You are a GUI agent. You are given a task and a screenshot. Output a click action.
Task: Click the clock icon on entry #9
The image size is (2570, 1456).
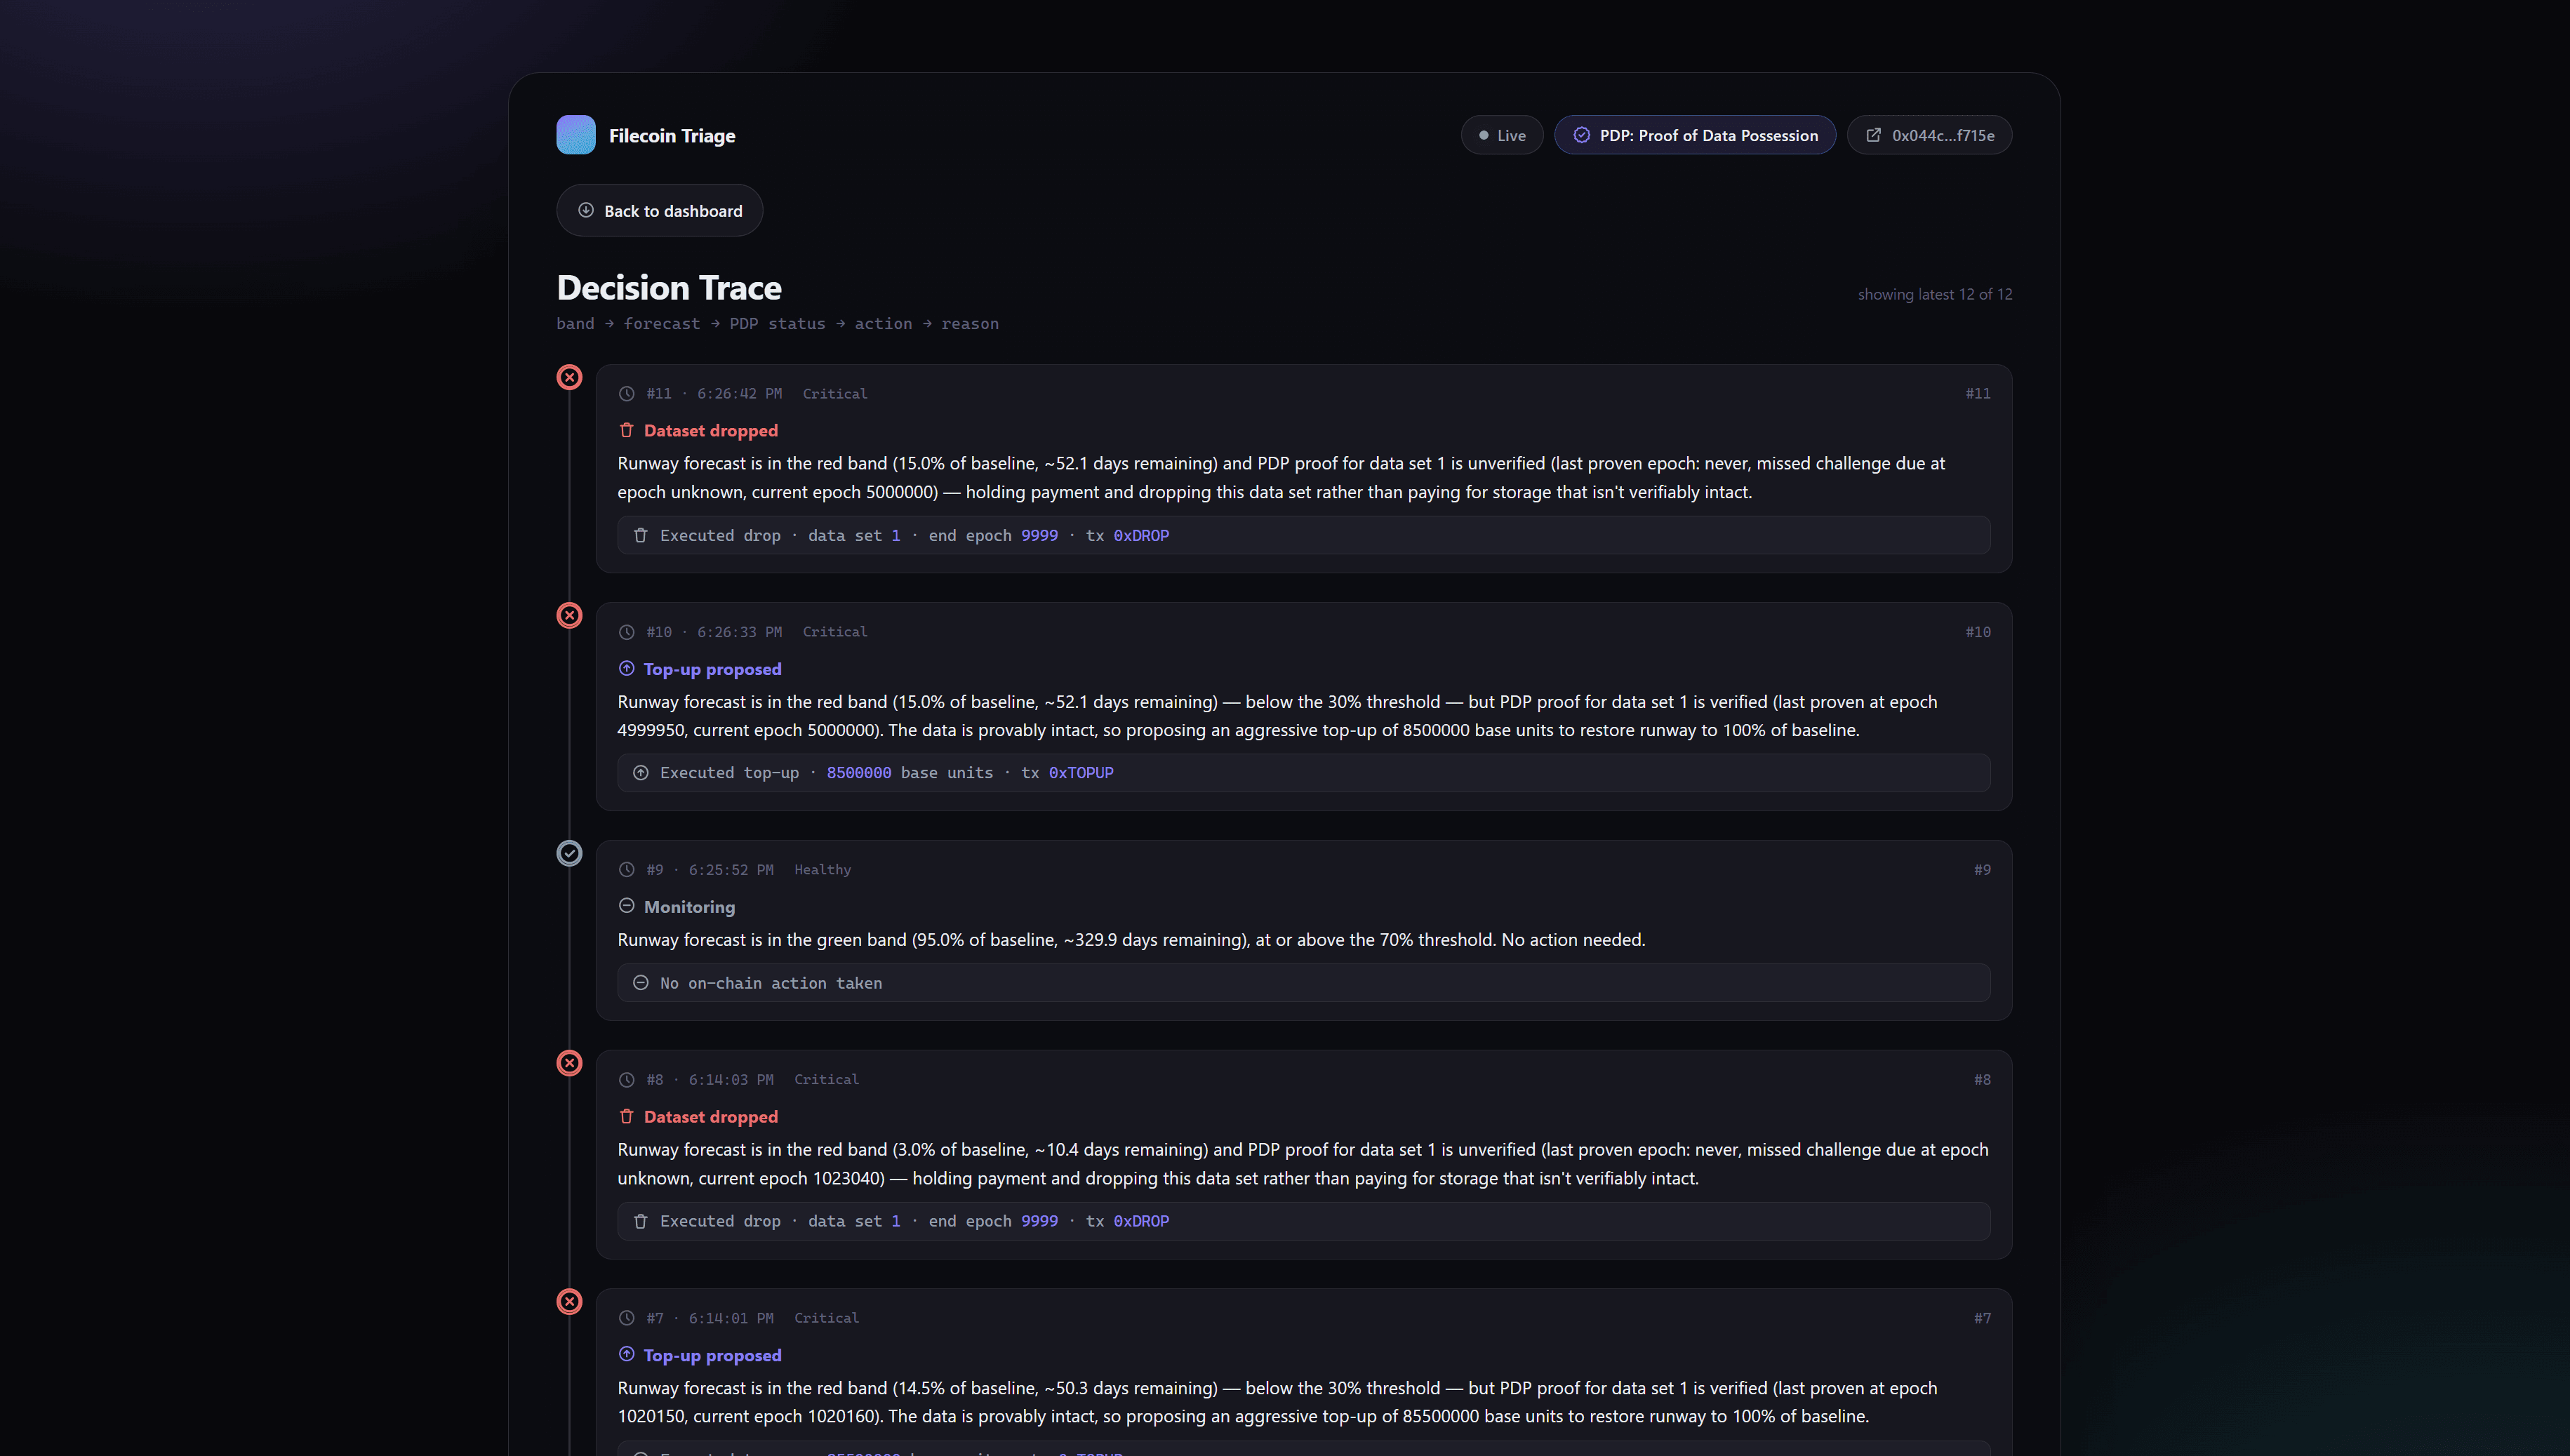tap(627, 870)
